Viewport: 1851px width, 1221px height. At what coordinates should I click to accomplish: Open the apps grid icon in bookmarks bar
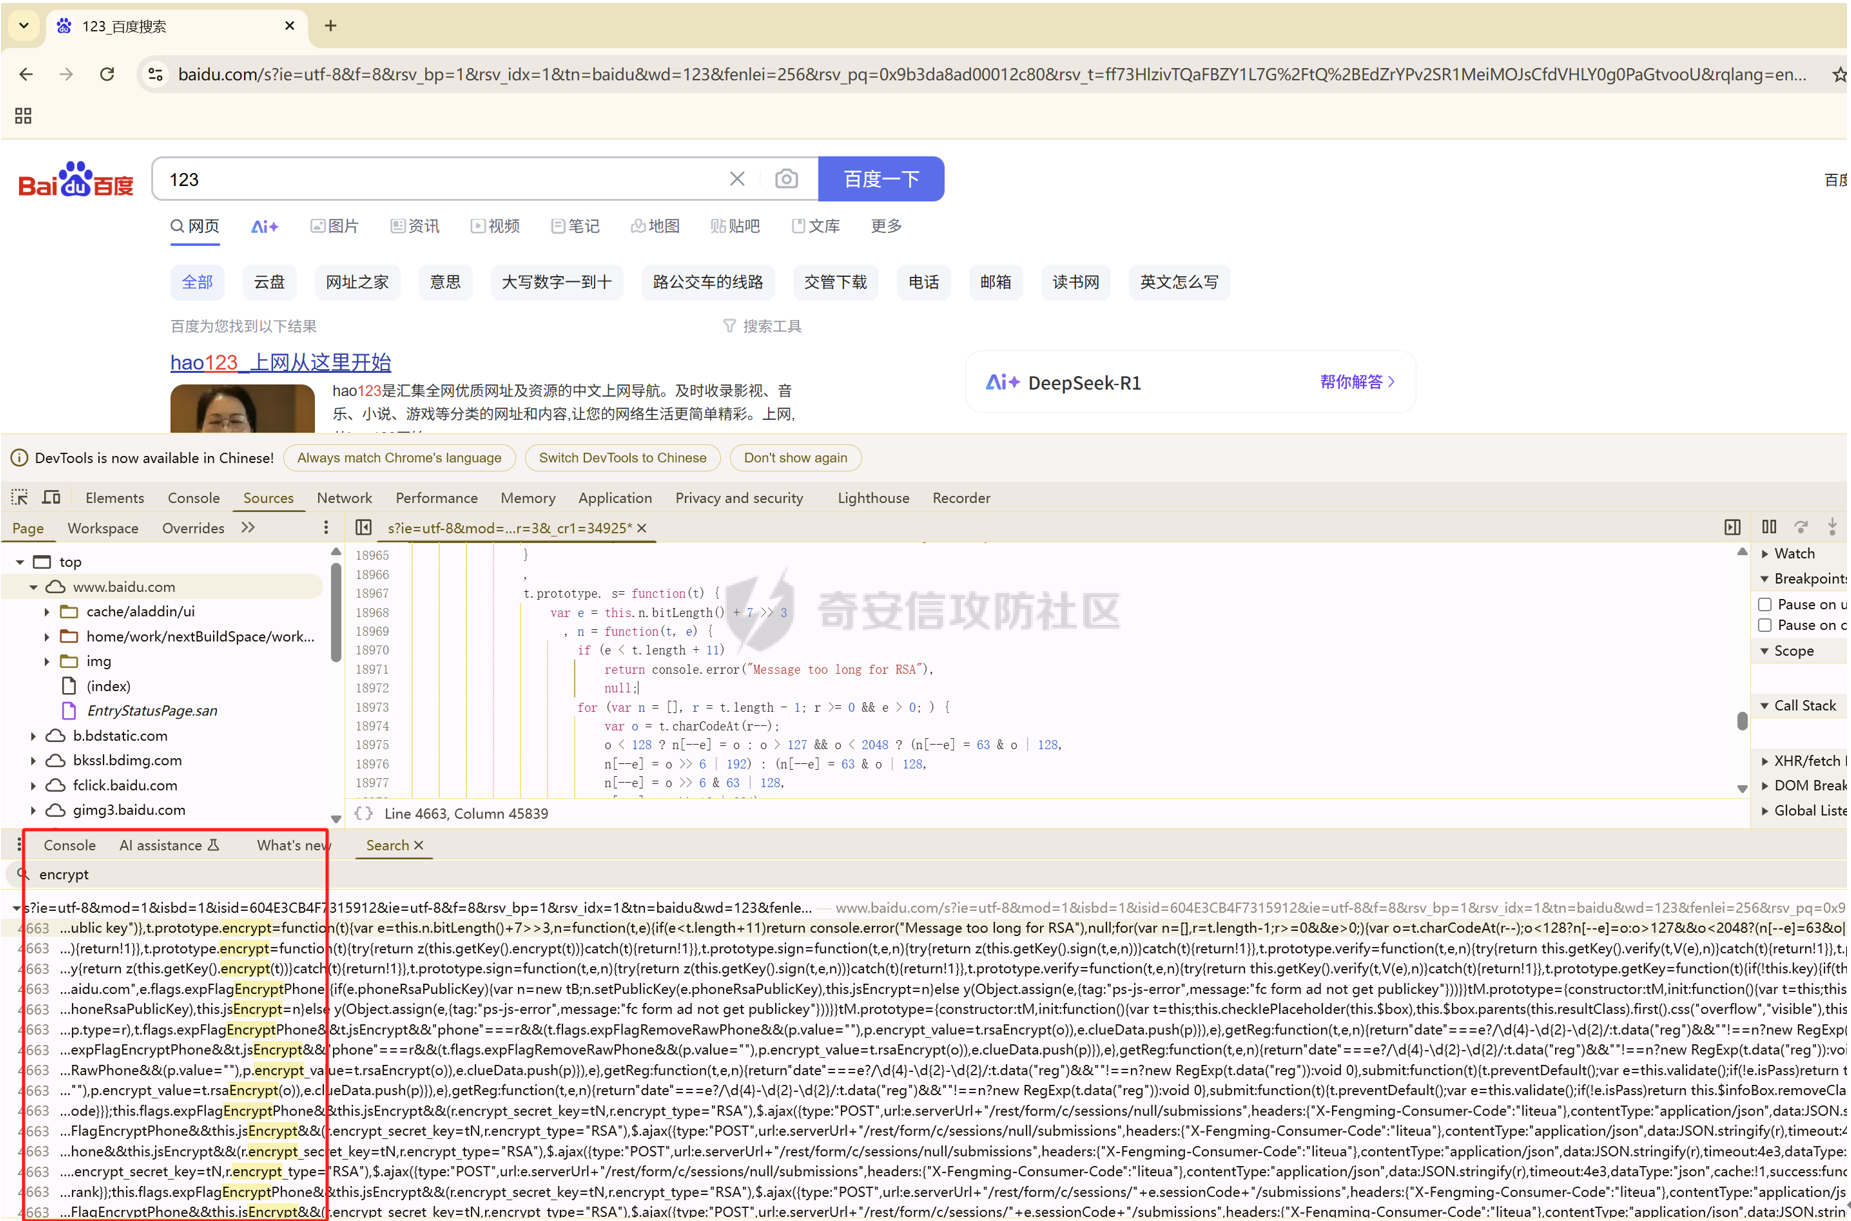[23, 116]
